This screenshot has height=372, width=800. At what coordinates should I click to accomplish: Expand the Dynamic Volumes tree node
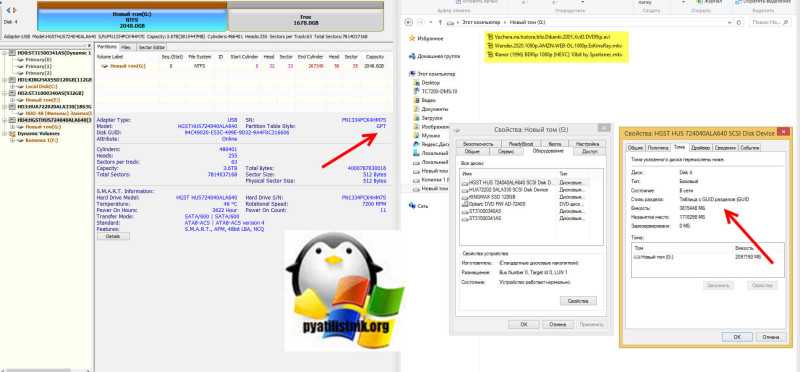click(x=5, y=133)
